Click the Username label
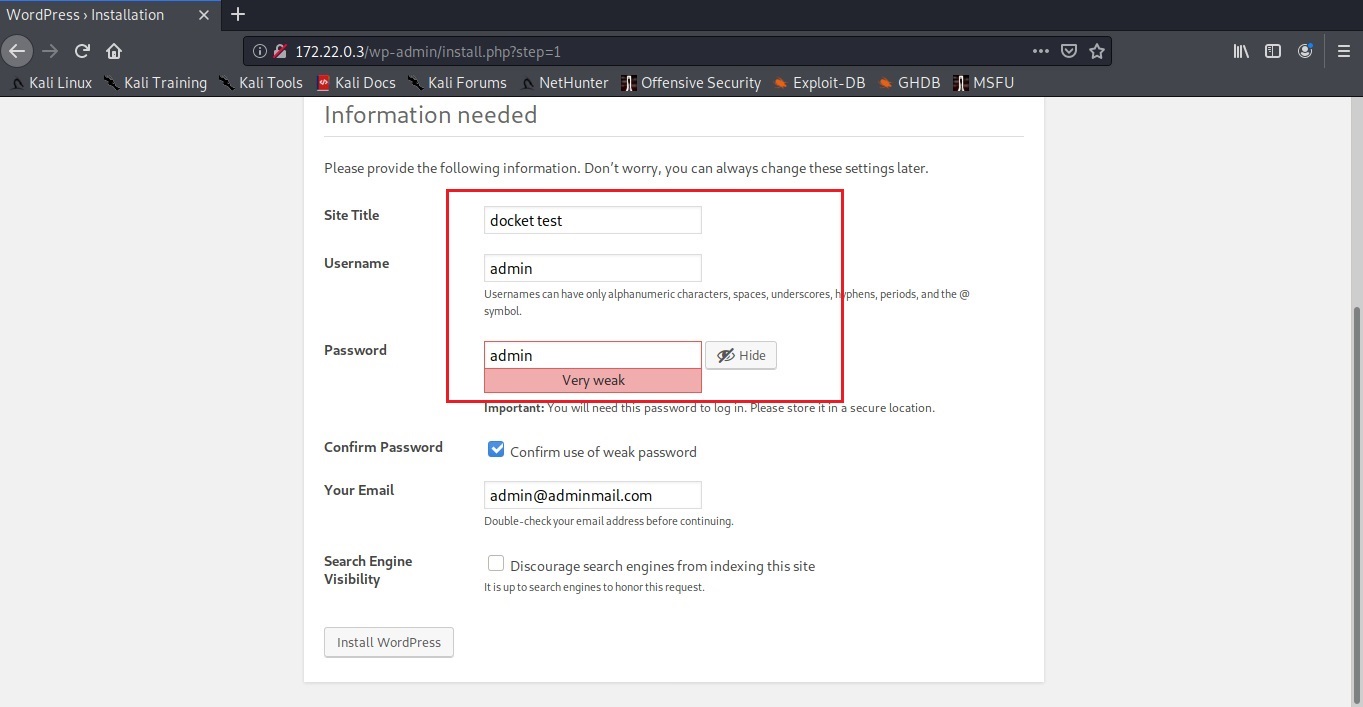Viewport: 1363px width, 707px height. 357,263
